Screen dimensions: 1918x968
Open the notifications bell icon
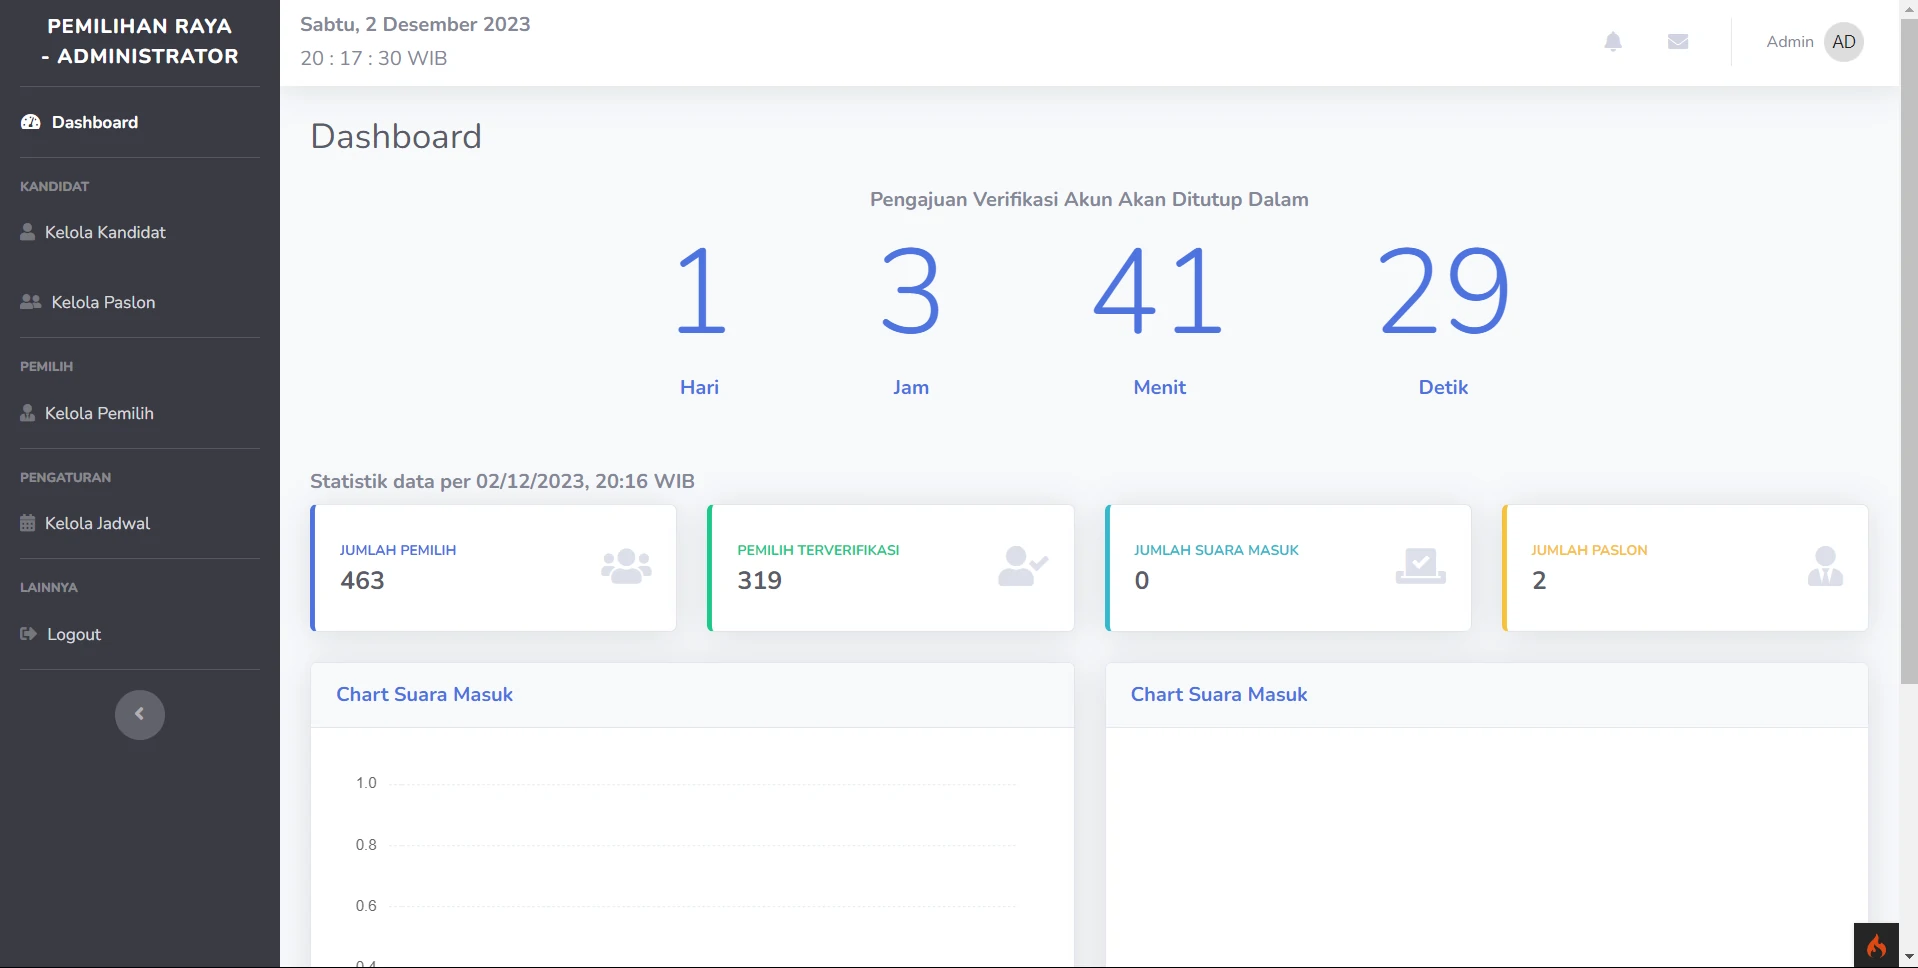(x=1612, y=42)
